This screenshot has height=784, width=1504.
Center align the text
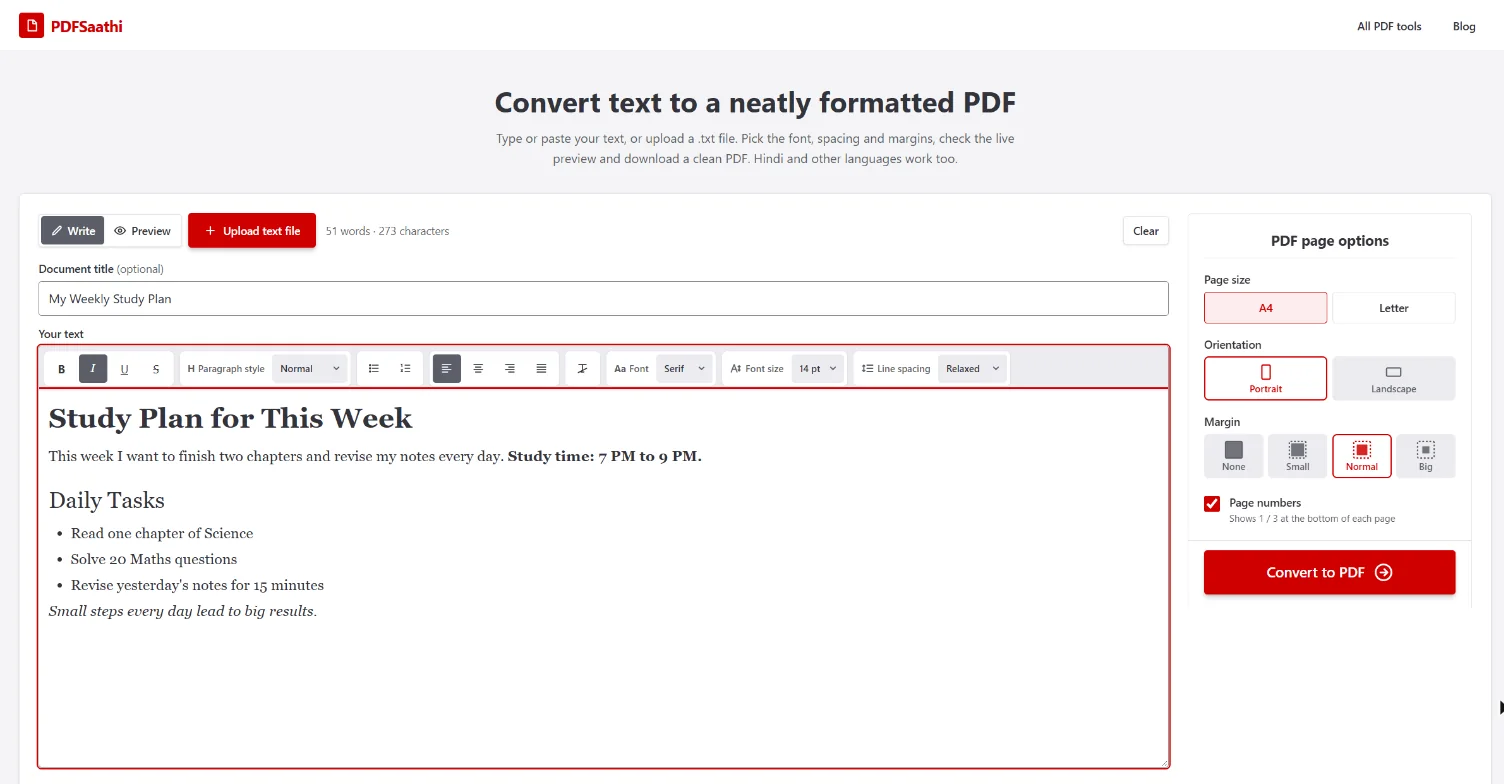click(x=478, y=369)
